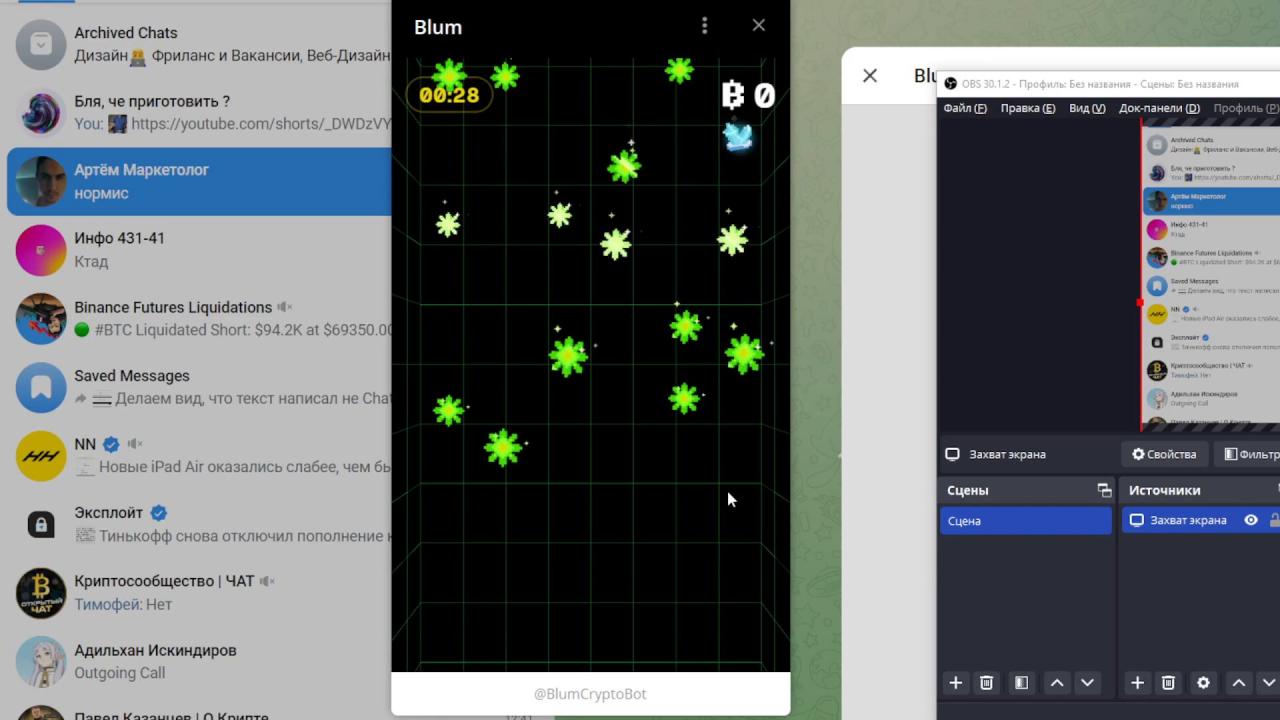Click Захват экрана label in source toolbar
The width and height of the screenshot is (1280, 720).
click(x=1007, y=454)
